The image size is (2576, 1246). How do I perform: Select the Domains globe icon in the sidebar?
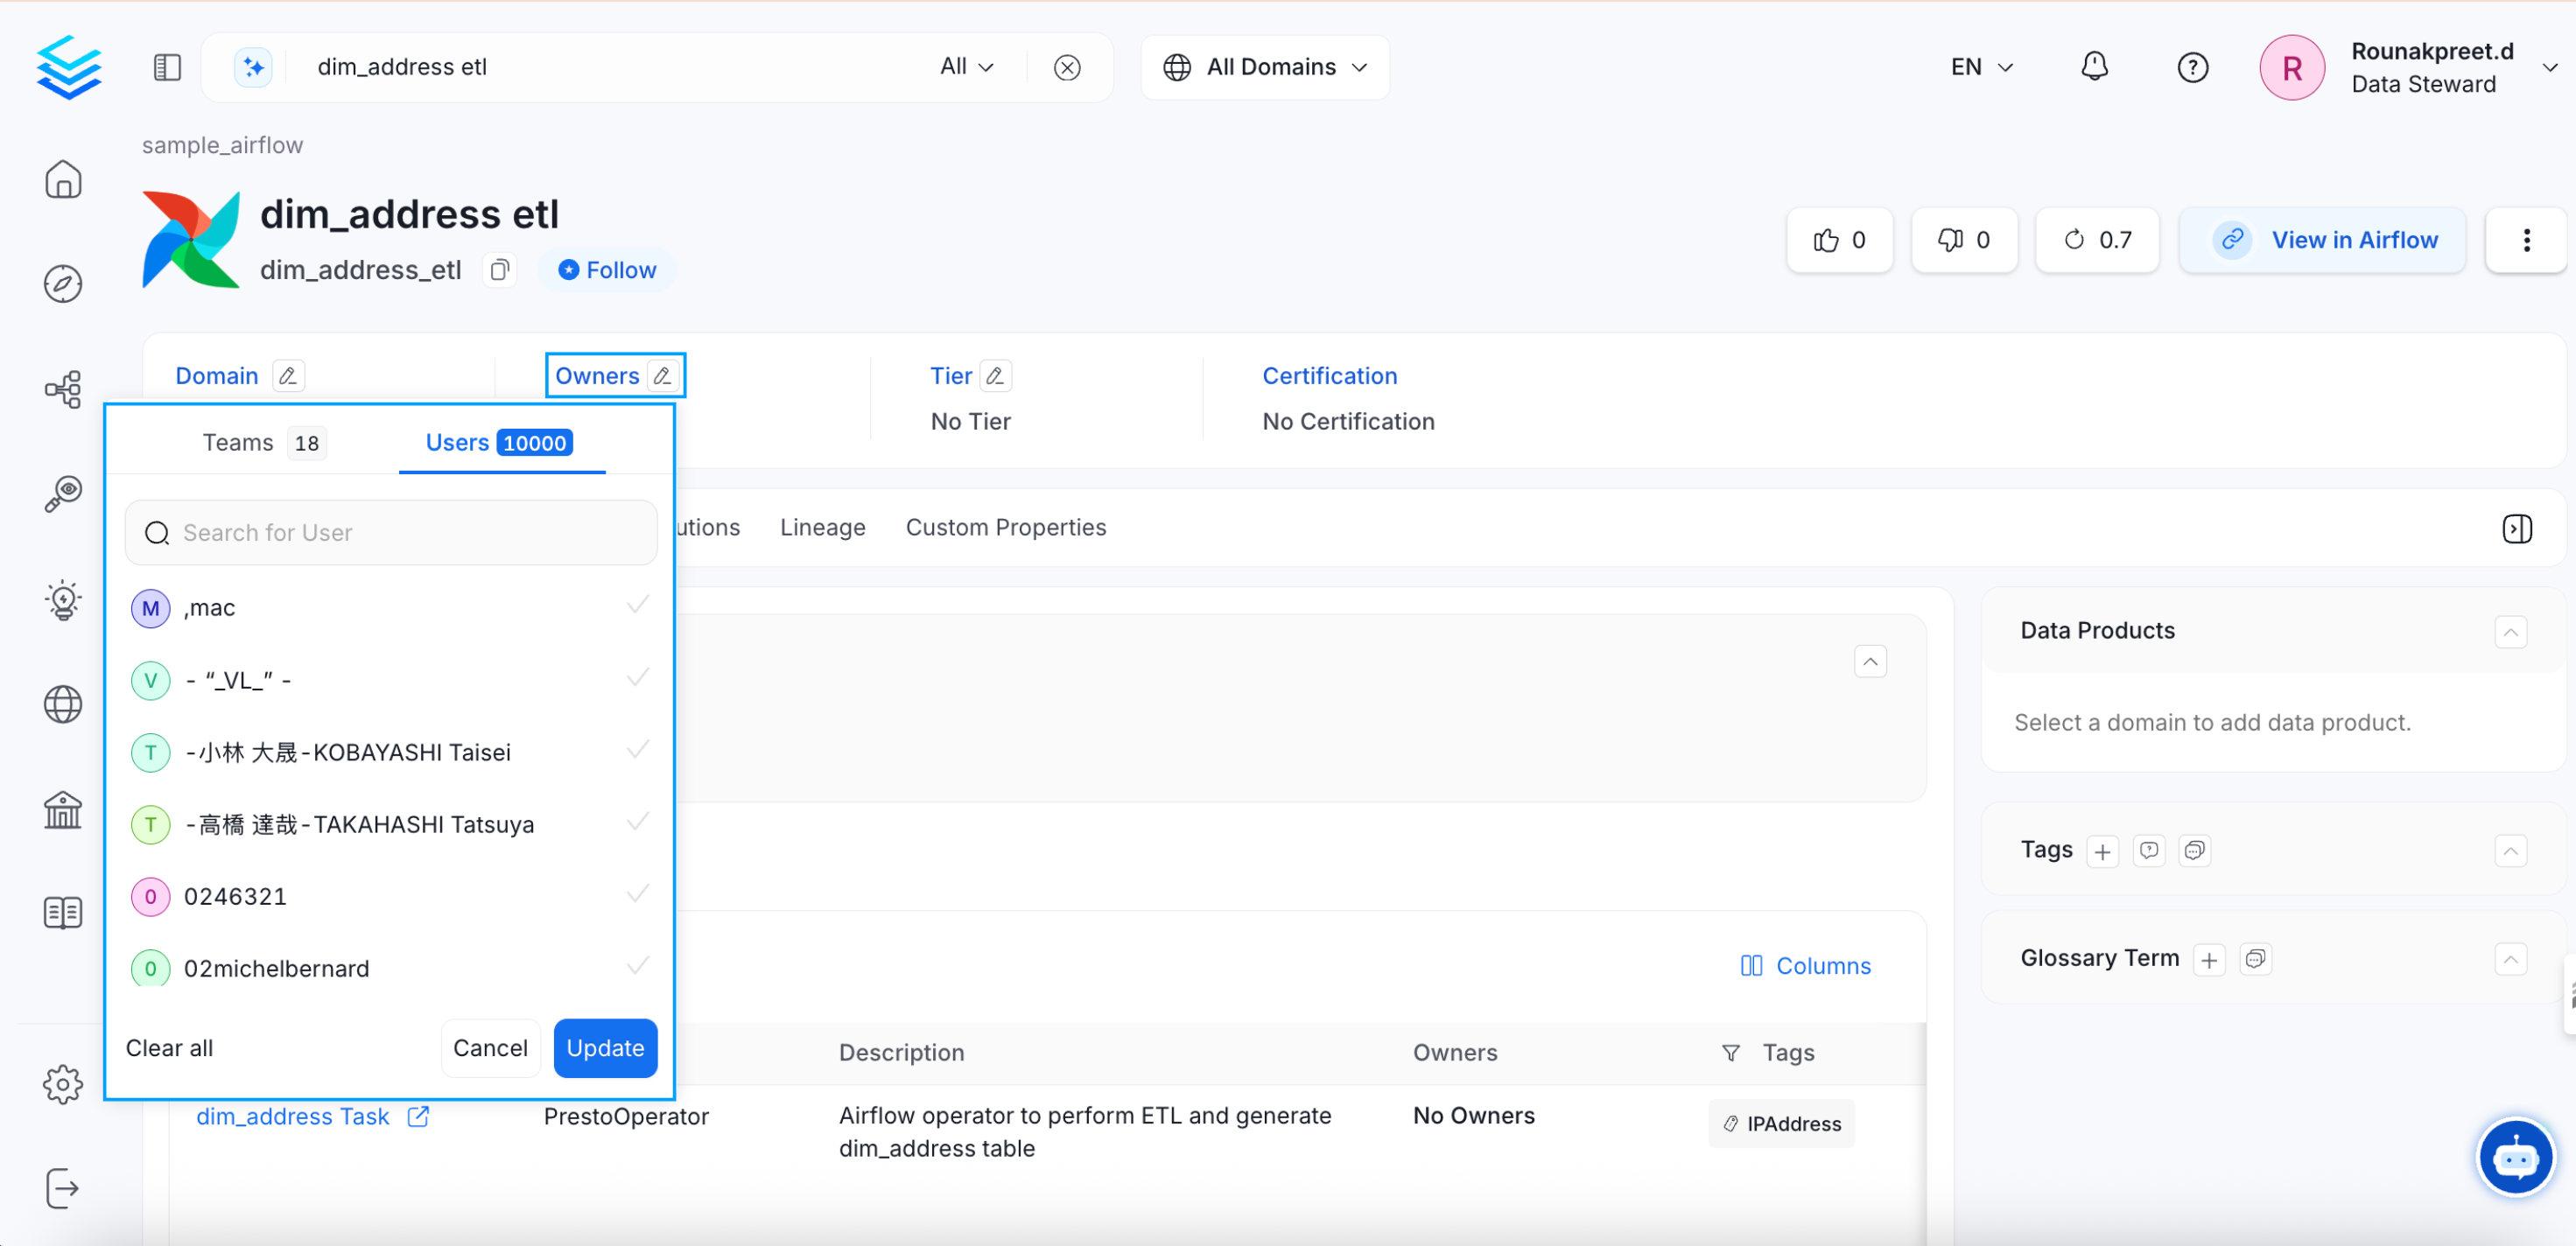(x=64, y=704)
